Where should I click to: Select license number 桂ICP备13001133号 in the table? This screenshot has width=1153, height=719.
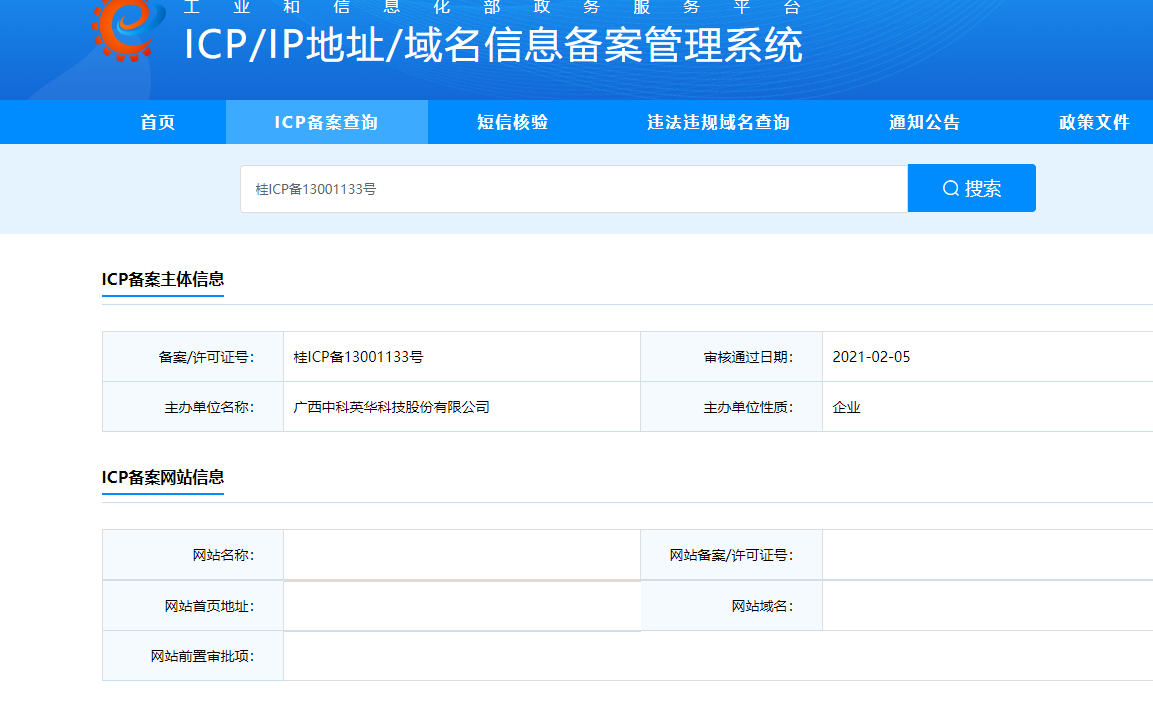[358, 357]
